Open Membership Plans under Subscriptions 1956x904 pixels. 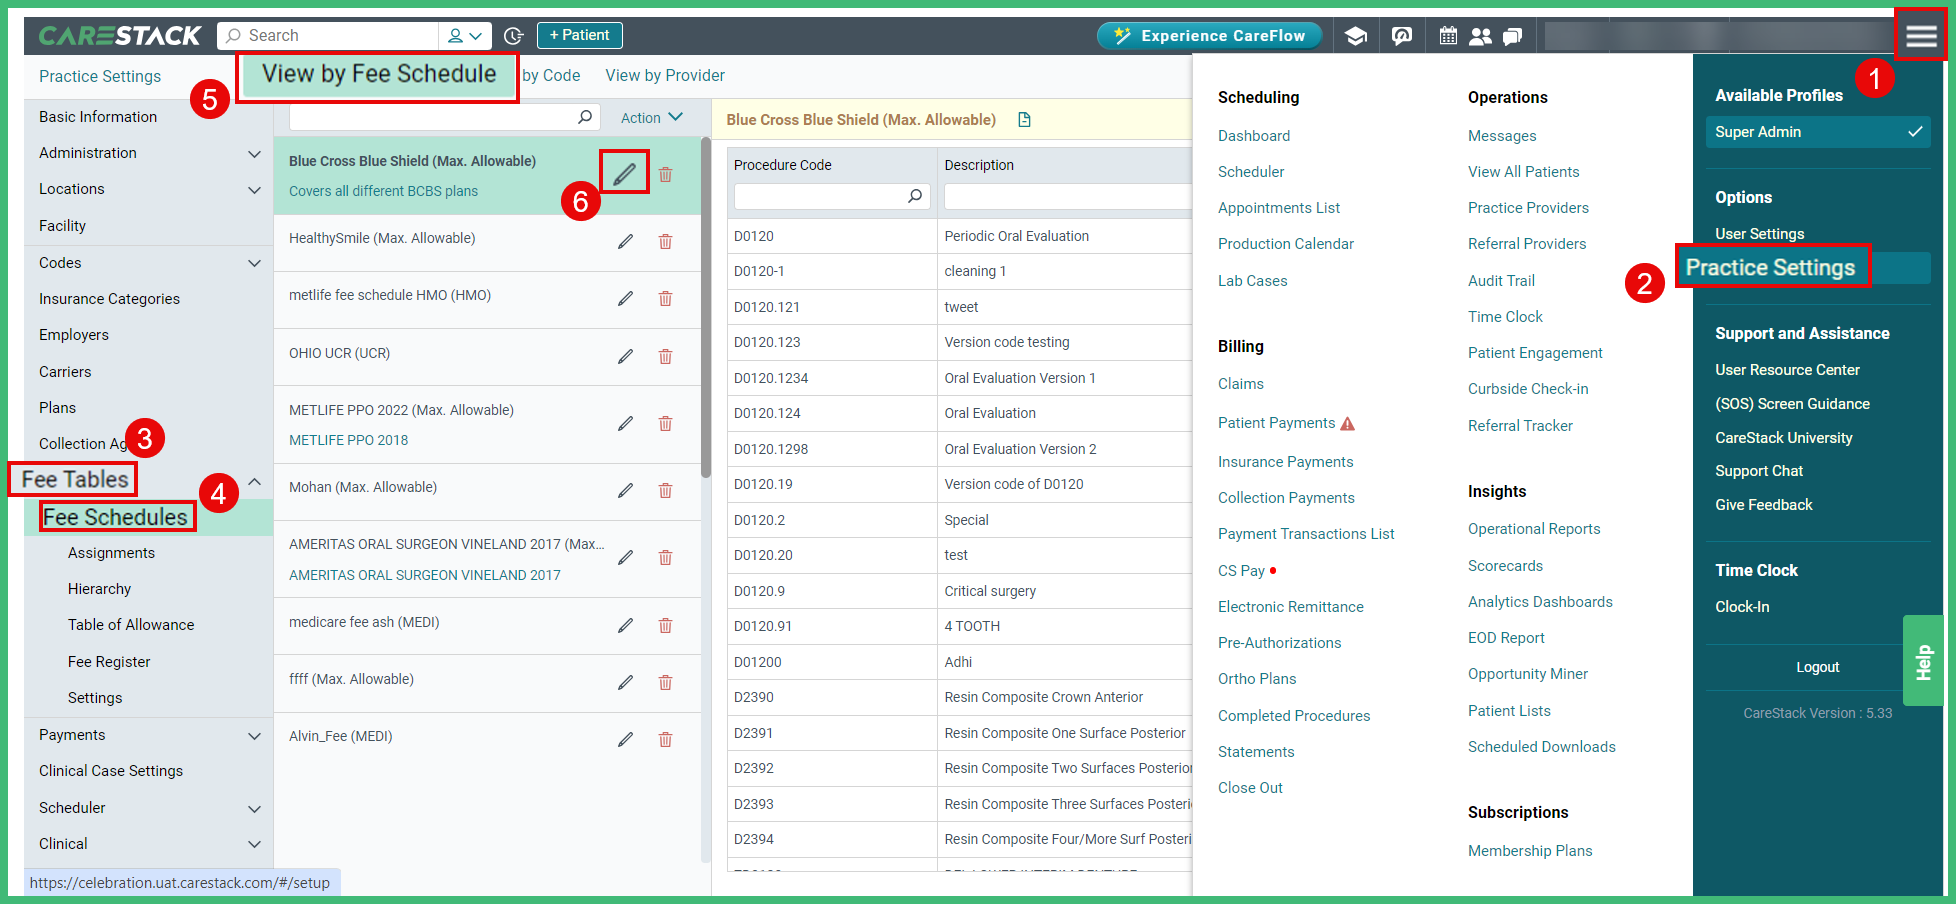(x=1530, y=851)
